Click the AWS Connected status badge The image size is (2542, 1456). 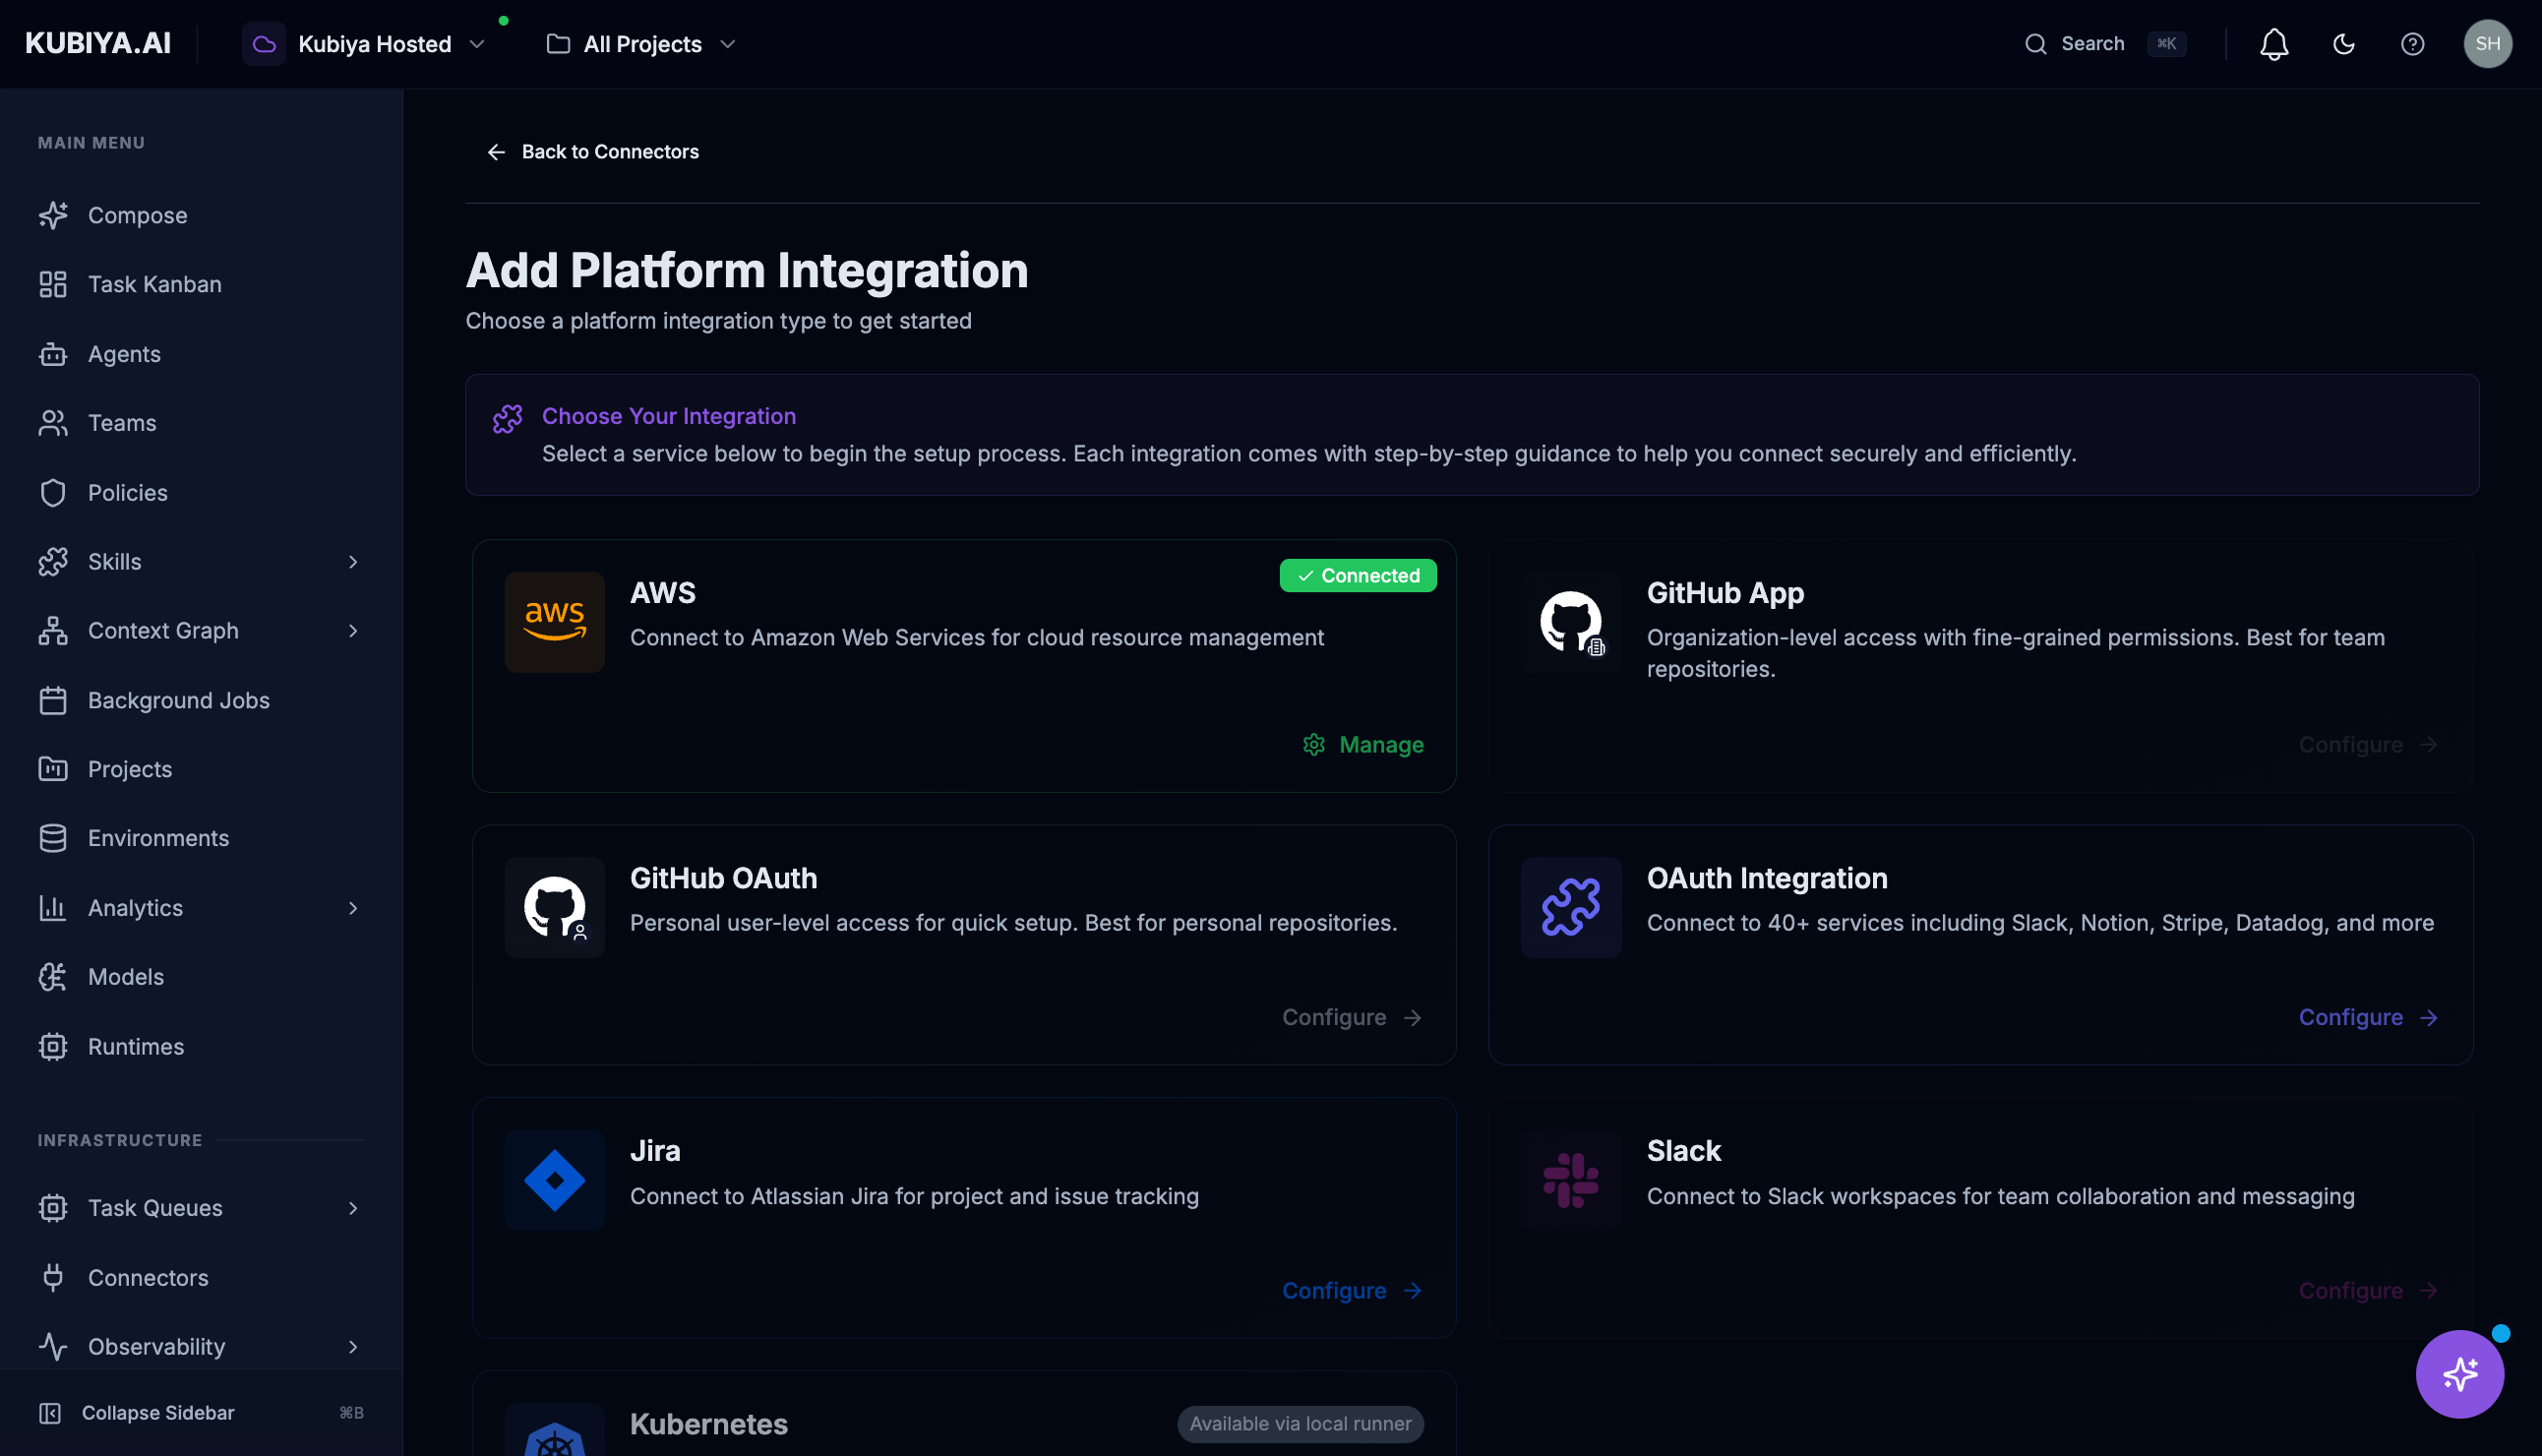1357,575
